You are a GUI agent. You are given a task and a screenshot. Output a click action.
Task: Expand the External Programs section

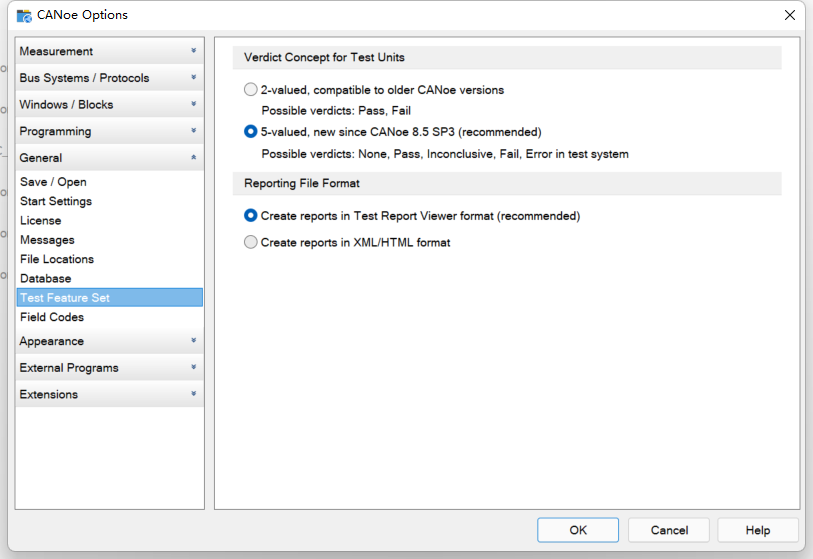pyautogui.click(x=109, y=368)
